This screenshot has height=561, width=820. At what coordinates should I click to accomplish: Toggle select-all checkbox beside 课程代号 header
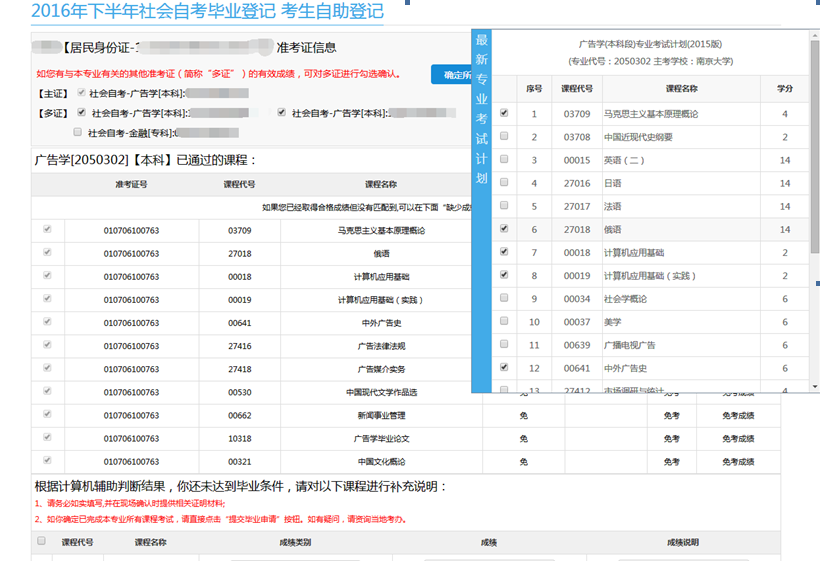[x=41, y=541]
